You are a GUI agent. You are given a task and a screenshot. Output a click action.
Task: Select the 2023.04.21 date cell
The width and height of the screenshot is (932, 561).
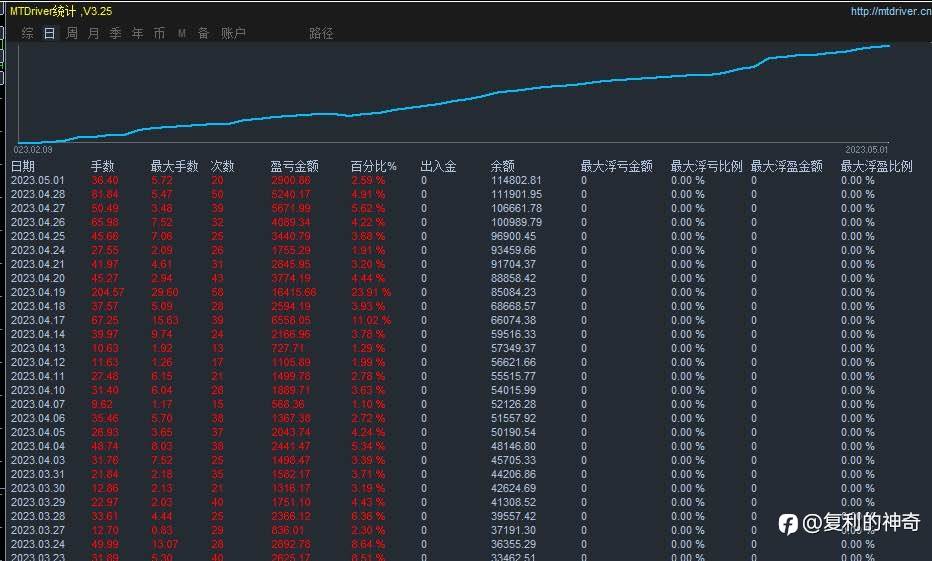(x=37, y=264)
